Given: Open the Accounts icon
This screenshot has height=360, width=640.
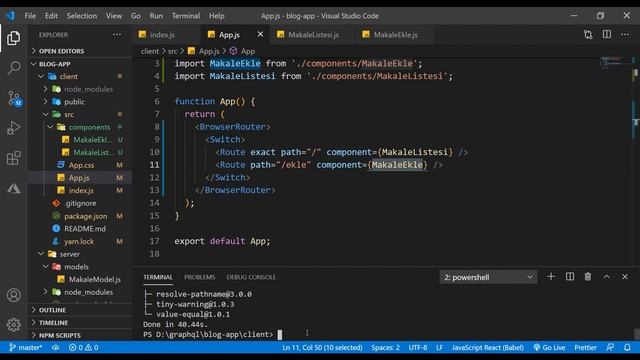Looking at the screenshot, I should pos(13,295).
